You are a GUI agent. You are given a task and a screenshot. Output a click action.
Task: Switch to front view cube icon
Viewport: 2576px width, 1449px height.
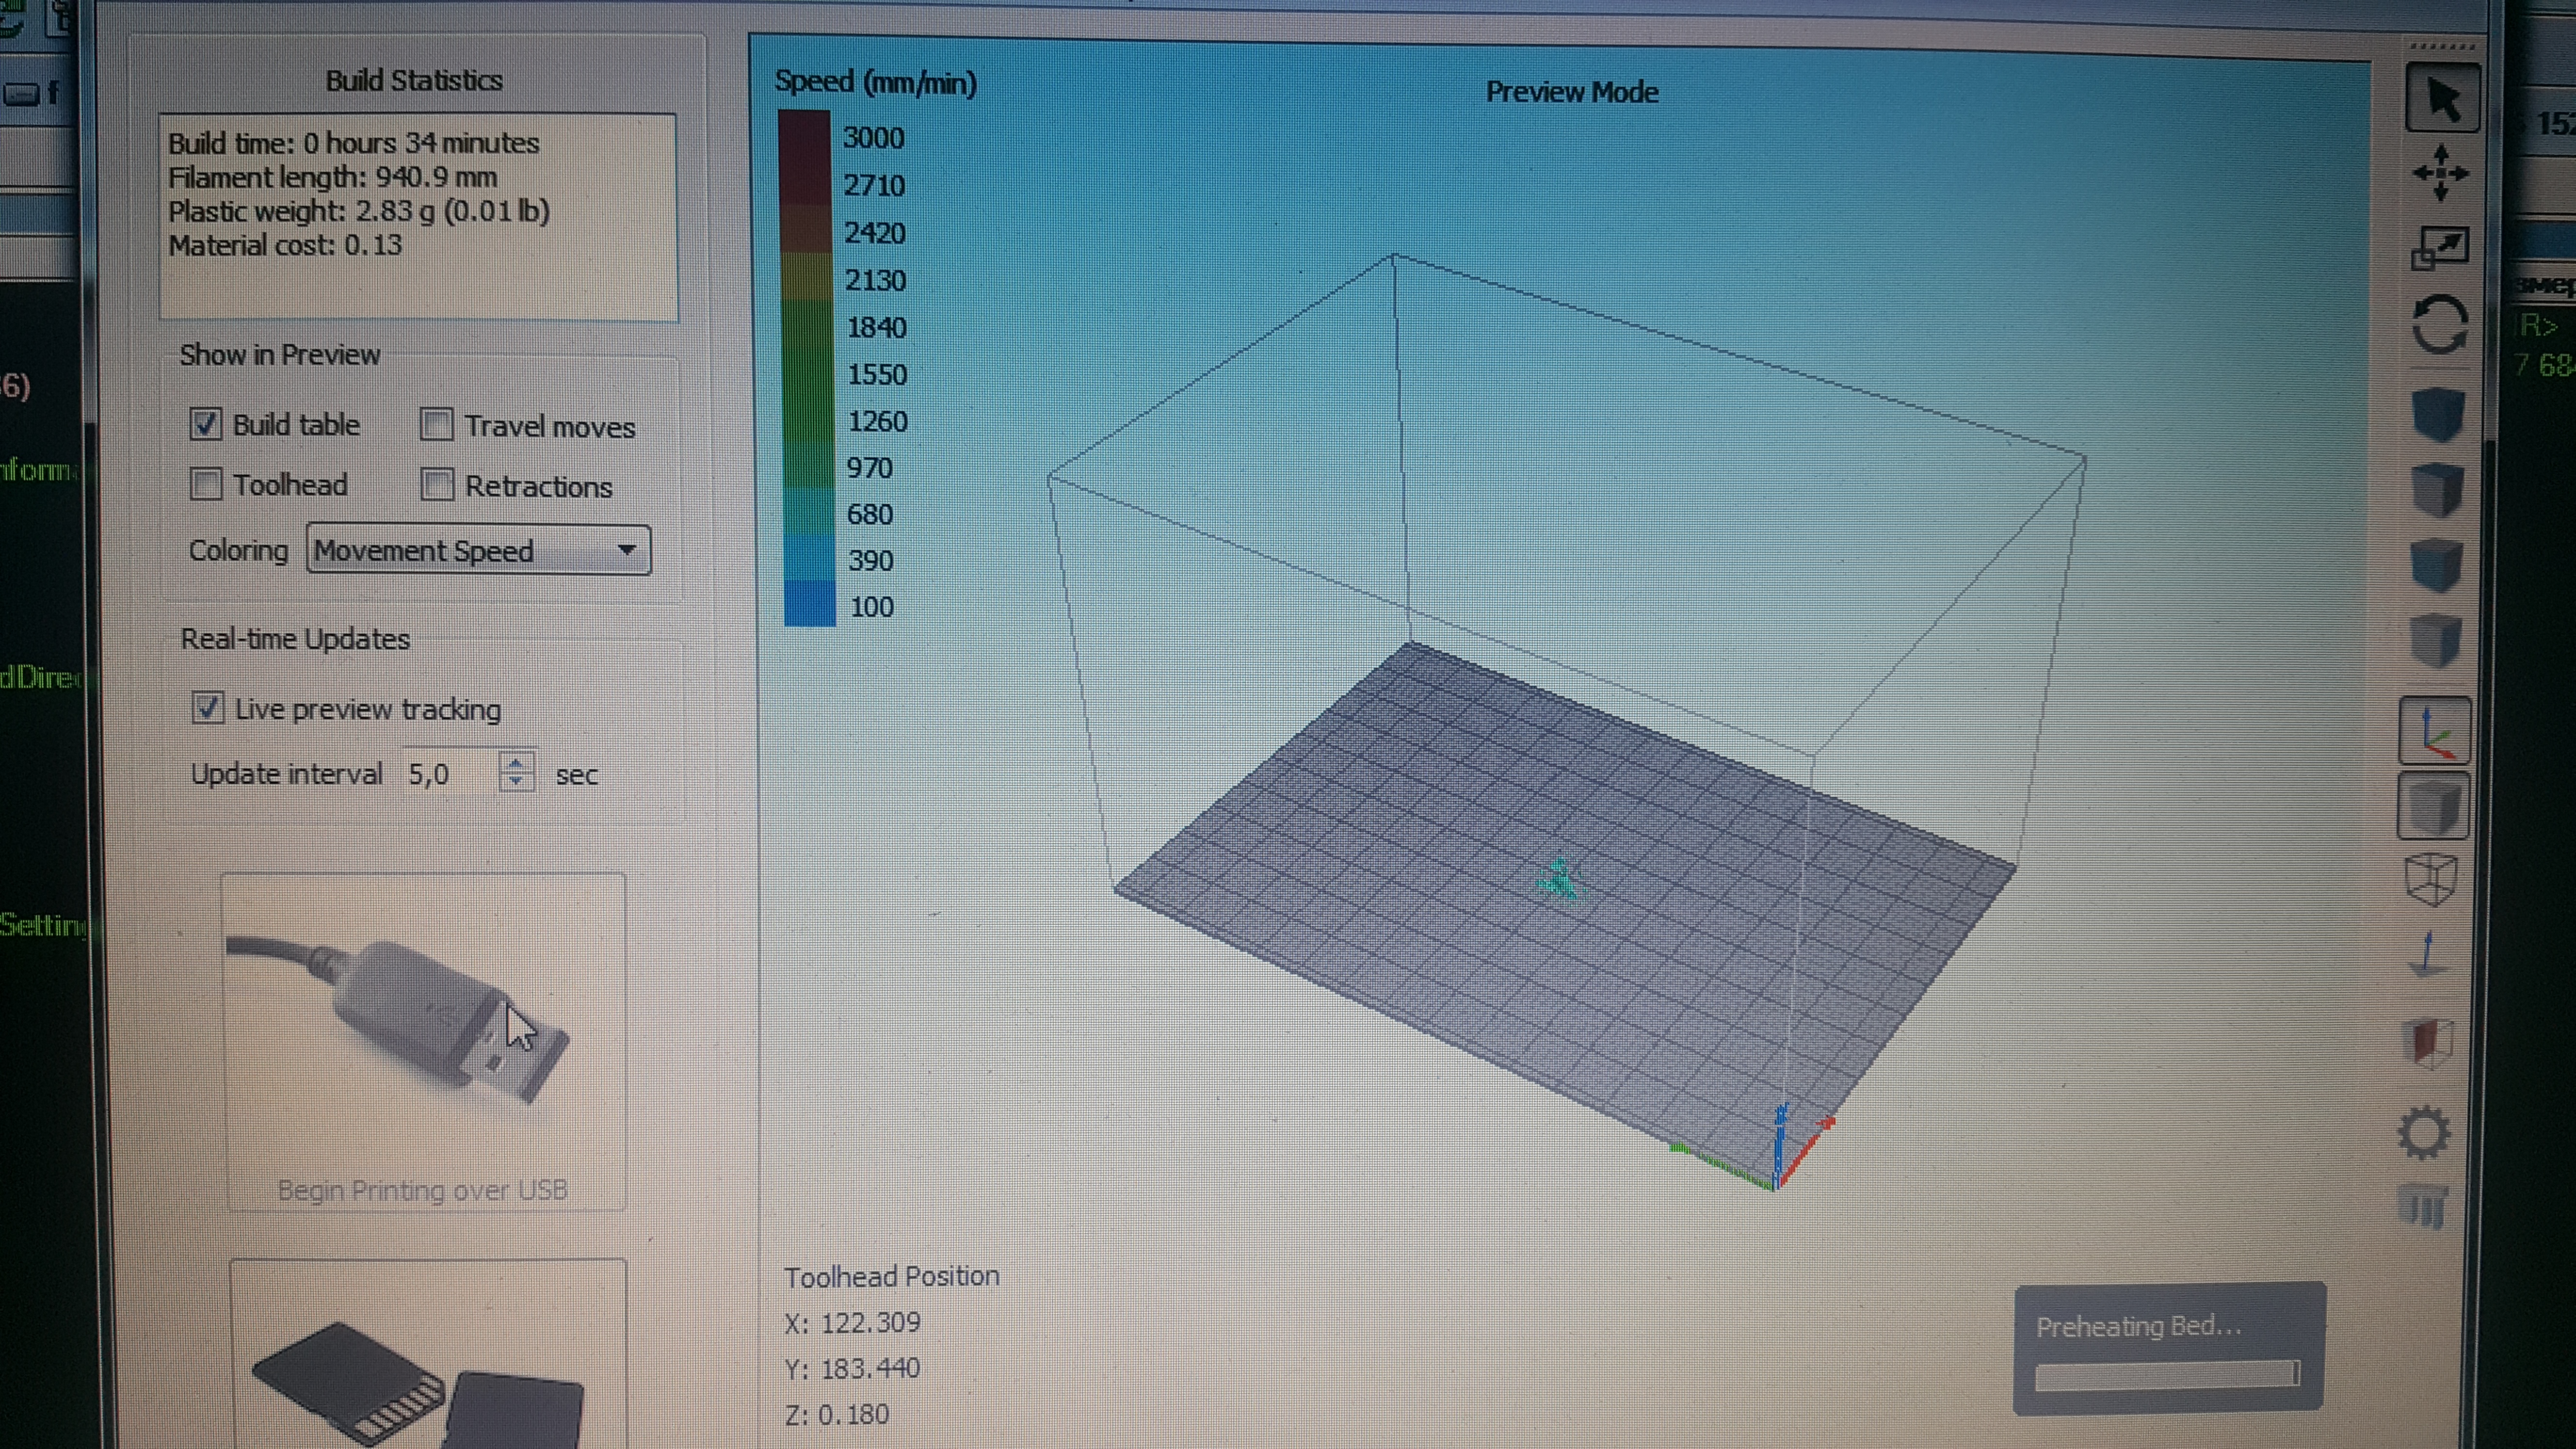2436,566
